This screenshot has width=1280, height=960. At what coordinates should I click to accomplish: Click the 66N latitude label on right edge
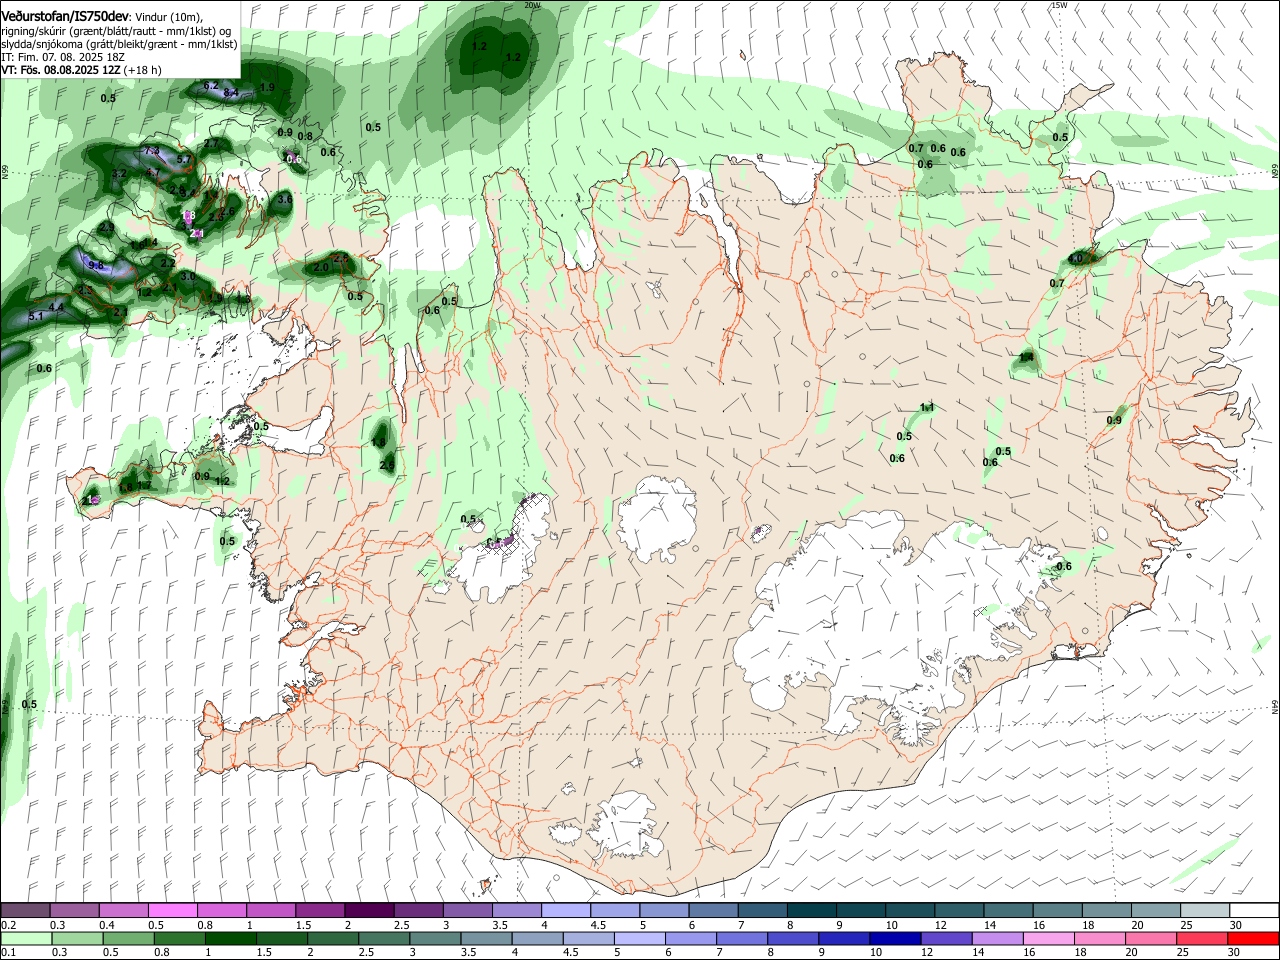coord(1275,172)
